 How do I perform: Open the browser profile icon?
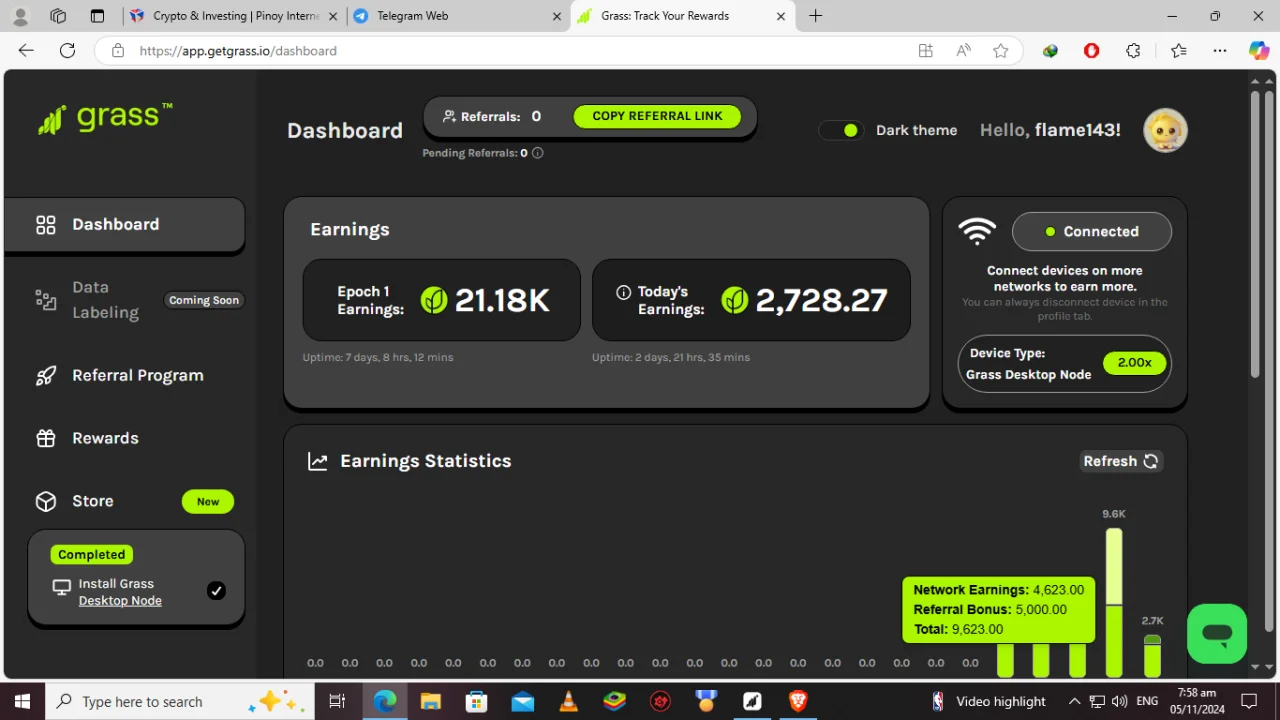pyautogui.click(x=21, y=16)
